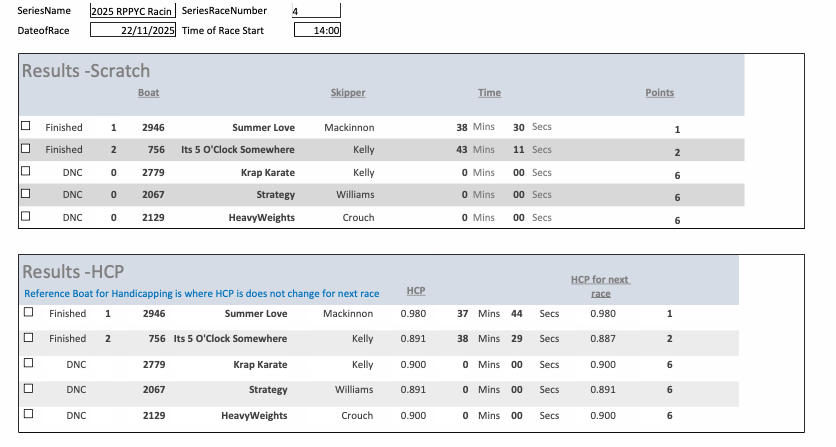Tick the Scratch checkbox for Strategy
The width and height of the screenshot is (836, 447).
coord(26,194)
